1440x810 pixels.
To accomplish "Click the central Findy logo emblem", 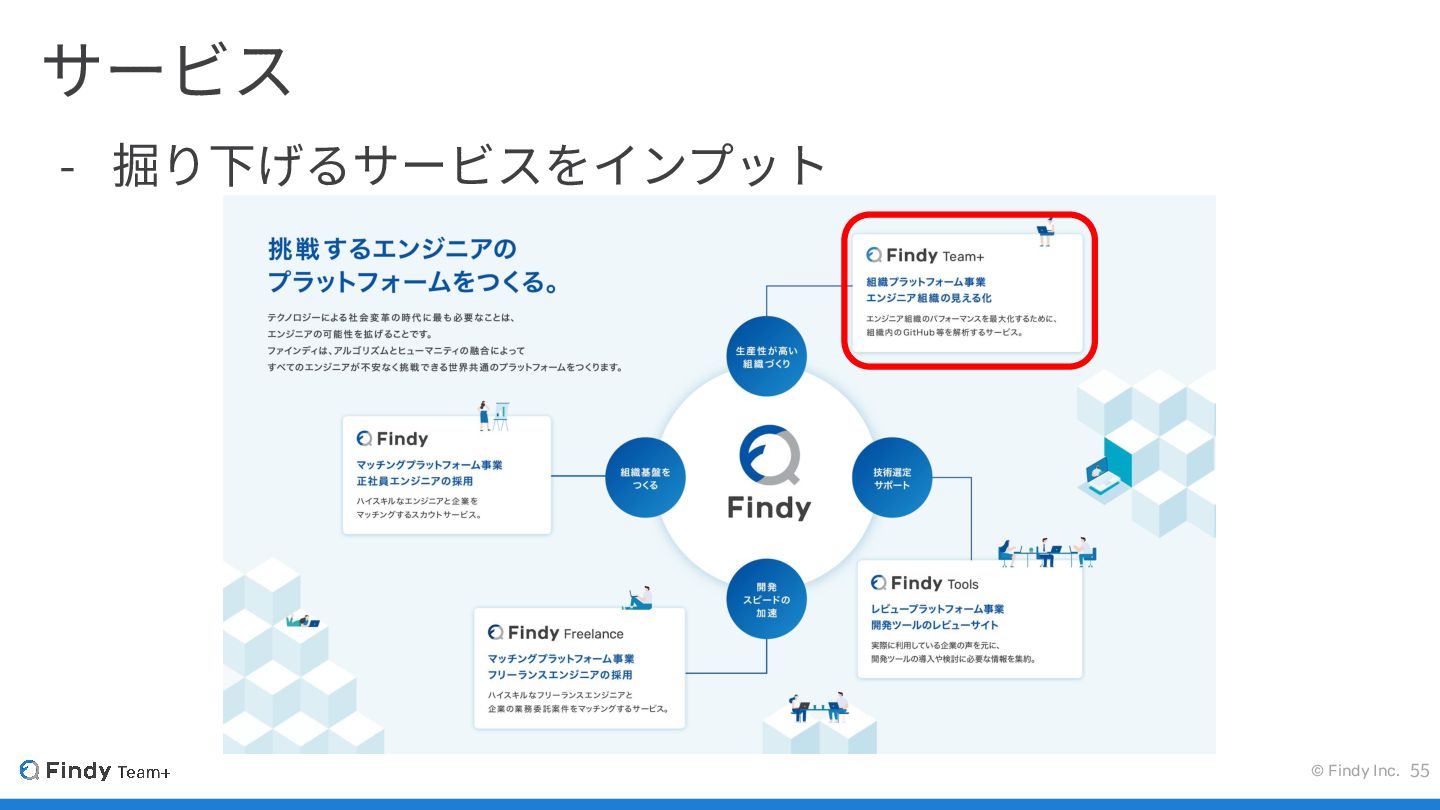I will click(769, 456).
